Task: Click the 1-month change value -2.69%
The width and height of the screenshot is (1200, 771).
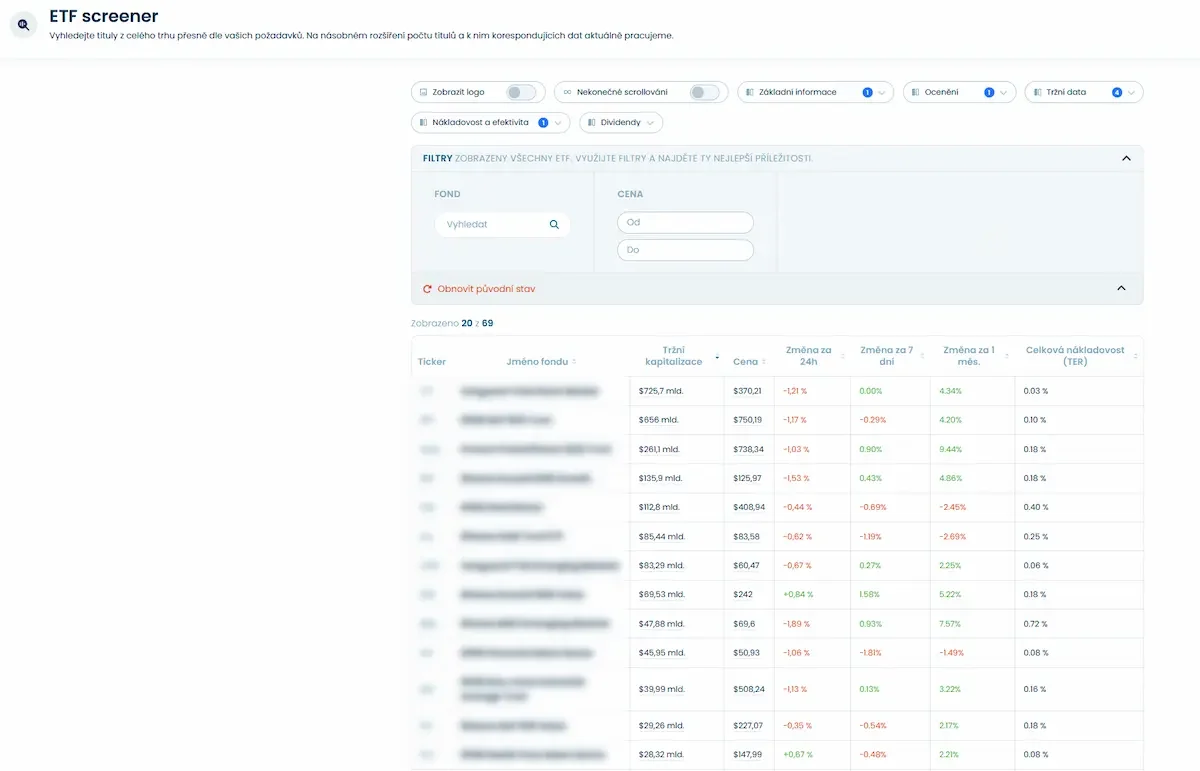Action: click(x=952, y=536)
